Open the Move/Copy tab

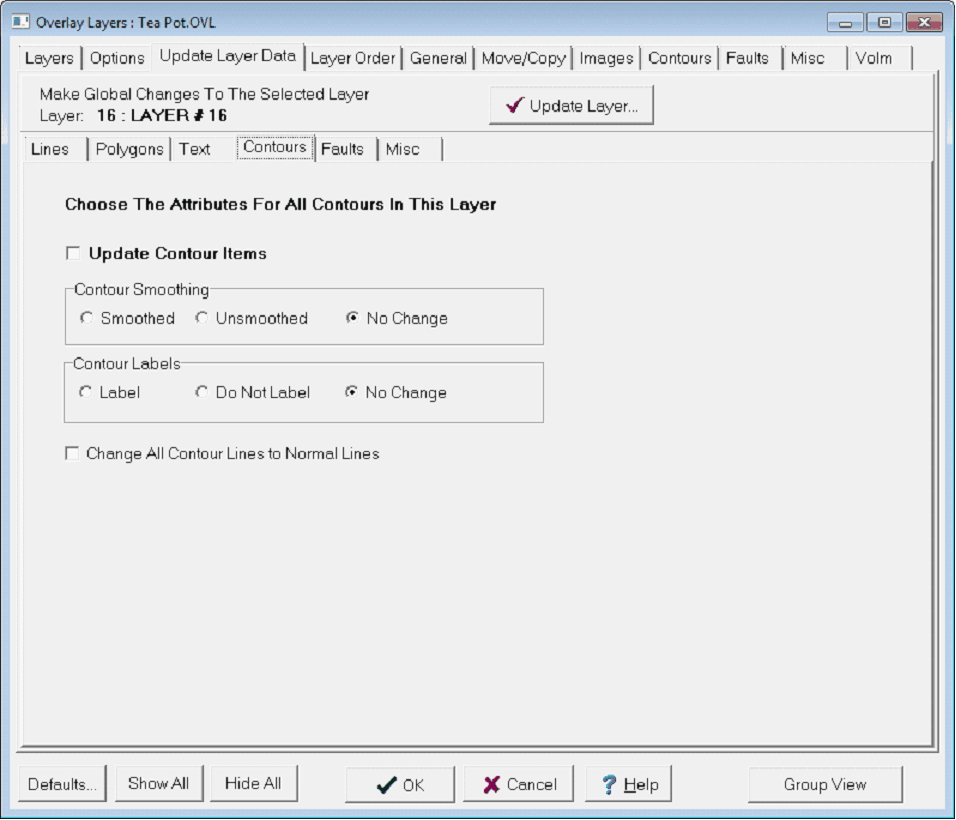click(523, 58)
